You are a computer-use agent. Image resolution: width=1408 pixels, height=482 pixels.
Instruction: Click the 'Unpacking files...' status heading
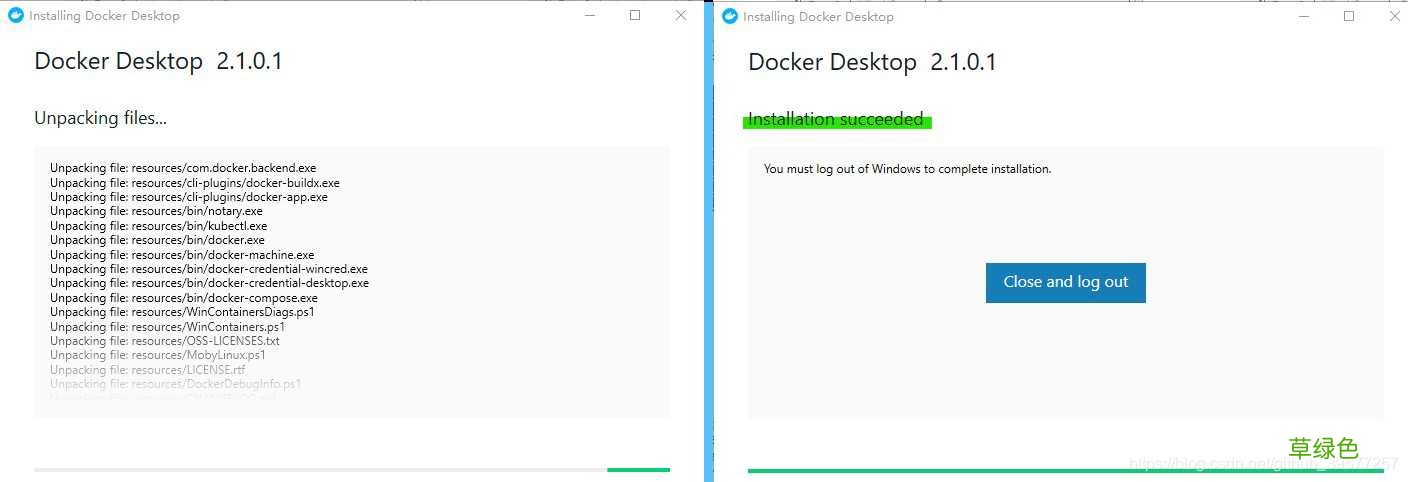100,118
